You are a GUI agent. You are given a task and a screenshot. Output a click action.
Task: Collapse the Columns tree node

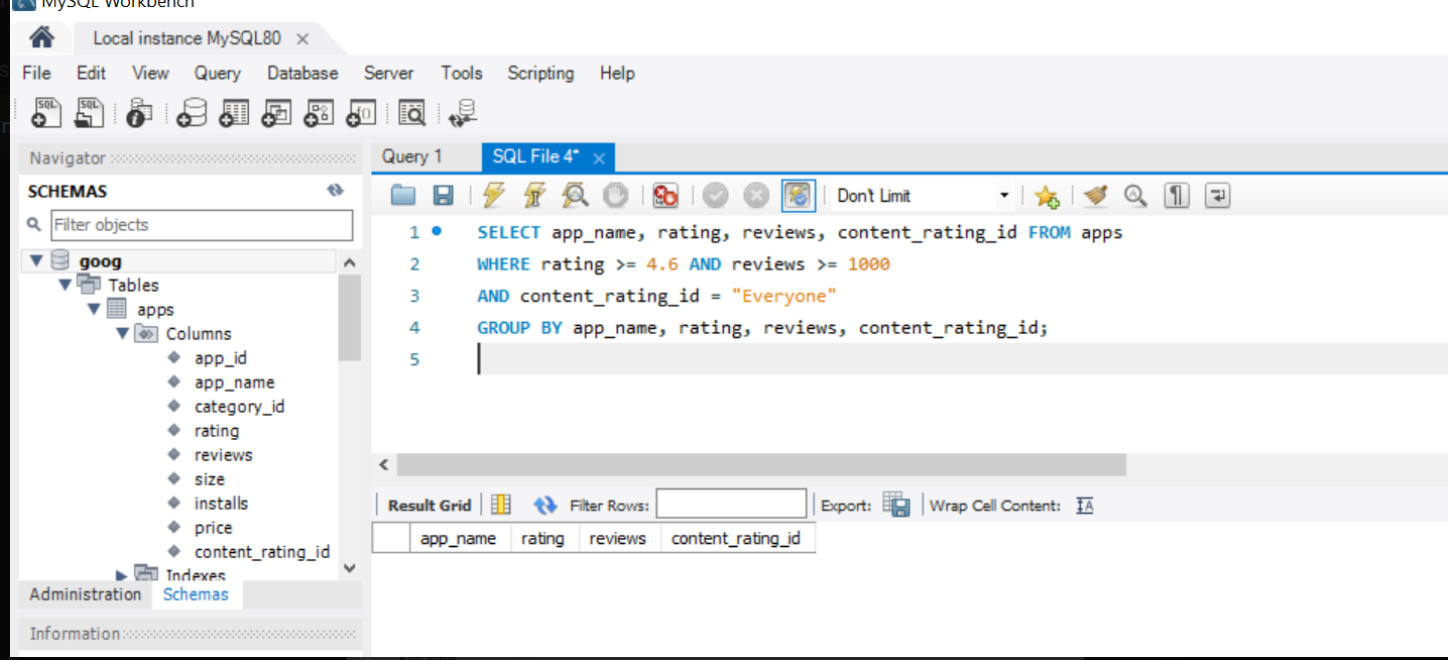click(x=122, y=333)
